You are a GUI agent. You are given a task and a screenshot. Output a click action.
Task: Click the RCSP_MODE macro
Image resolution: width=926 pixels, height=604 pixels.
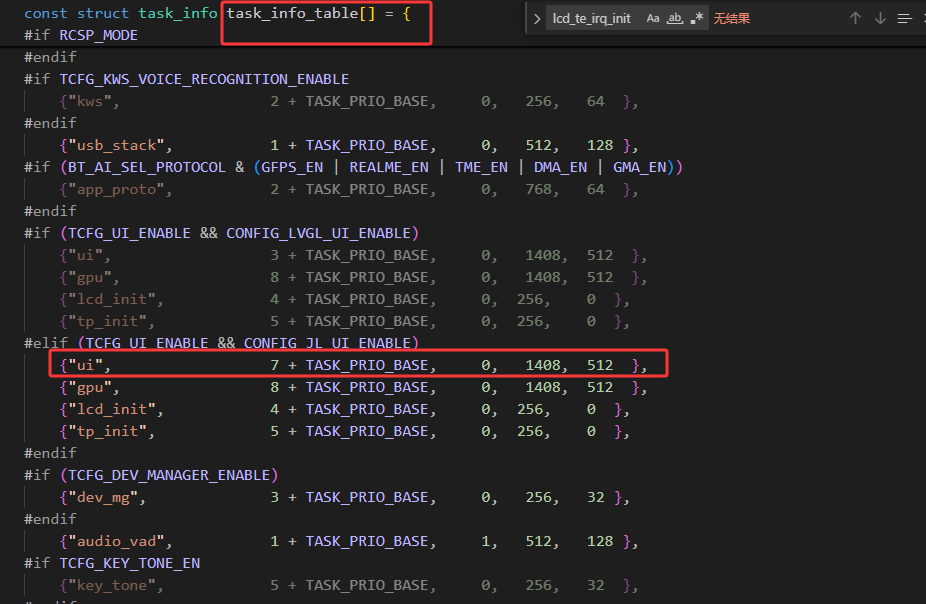(x=99, y=35)
